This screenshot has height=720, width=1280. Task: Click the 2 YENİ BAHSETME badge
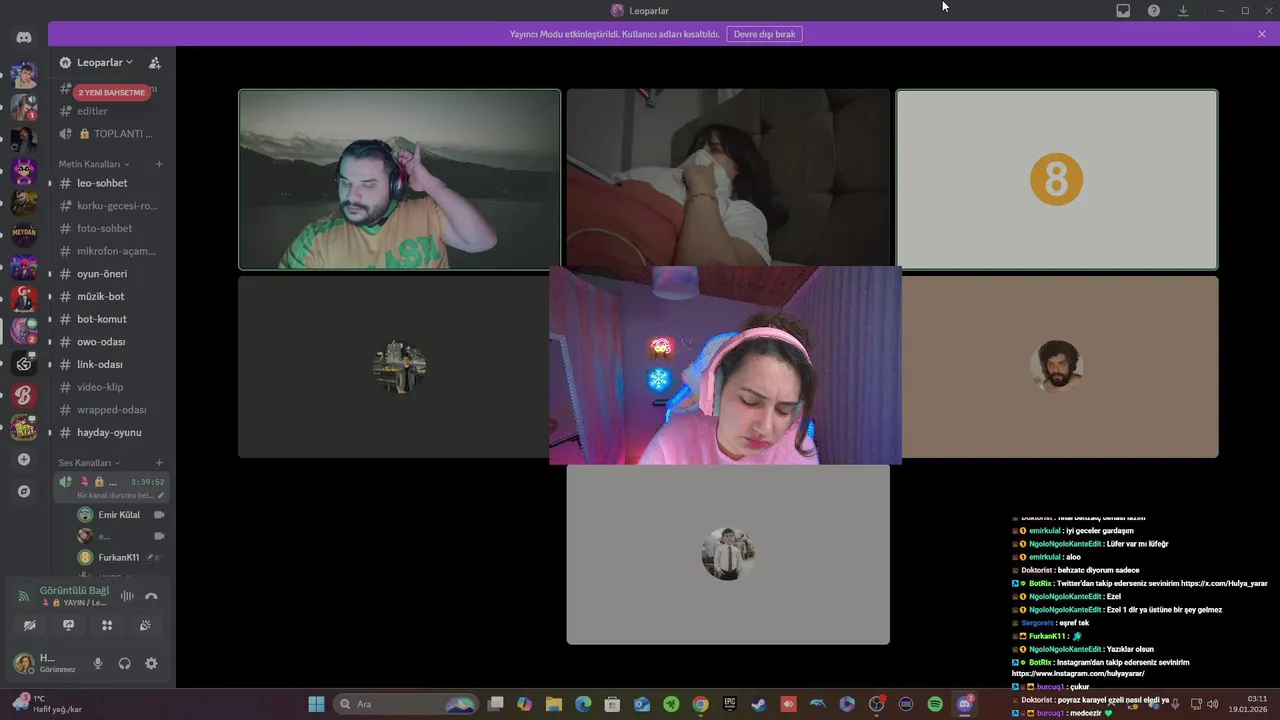[x=112, y=92]
